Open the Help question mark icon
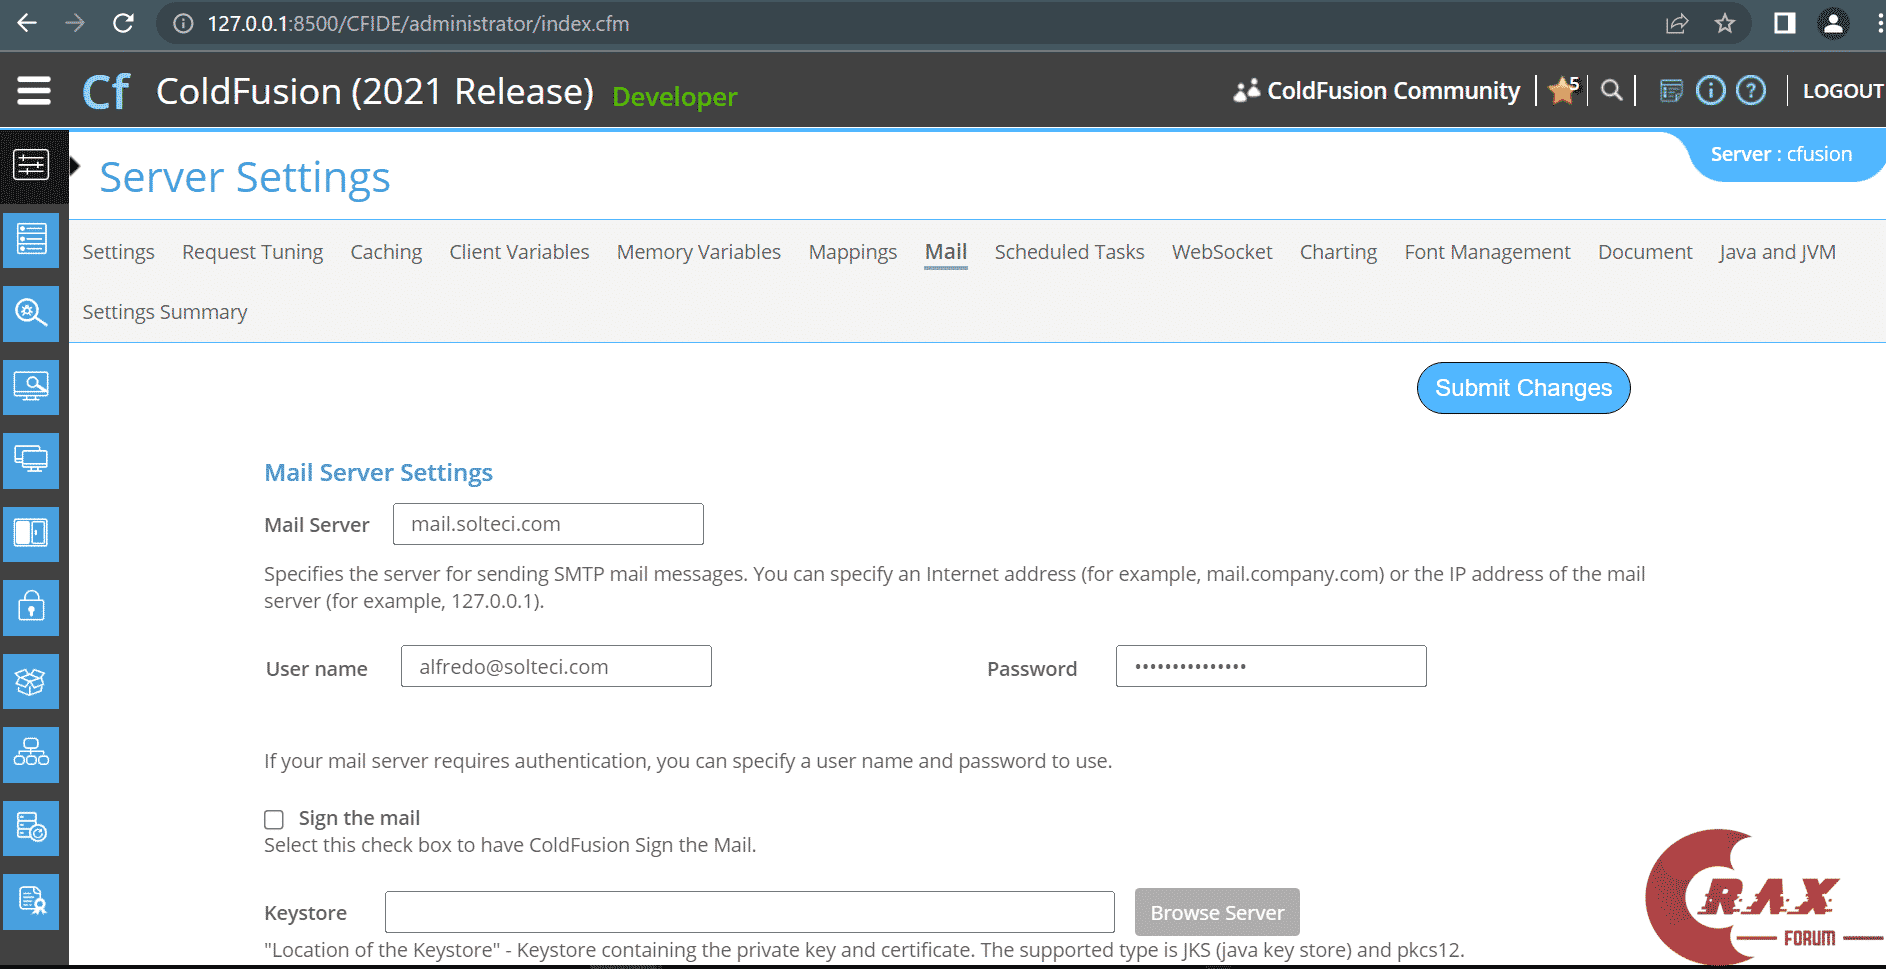 pos(1751,90)
